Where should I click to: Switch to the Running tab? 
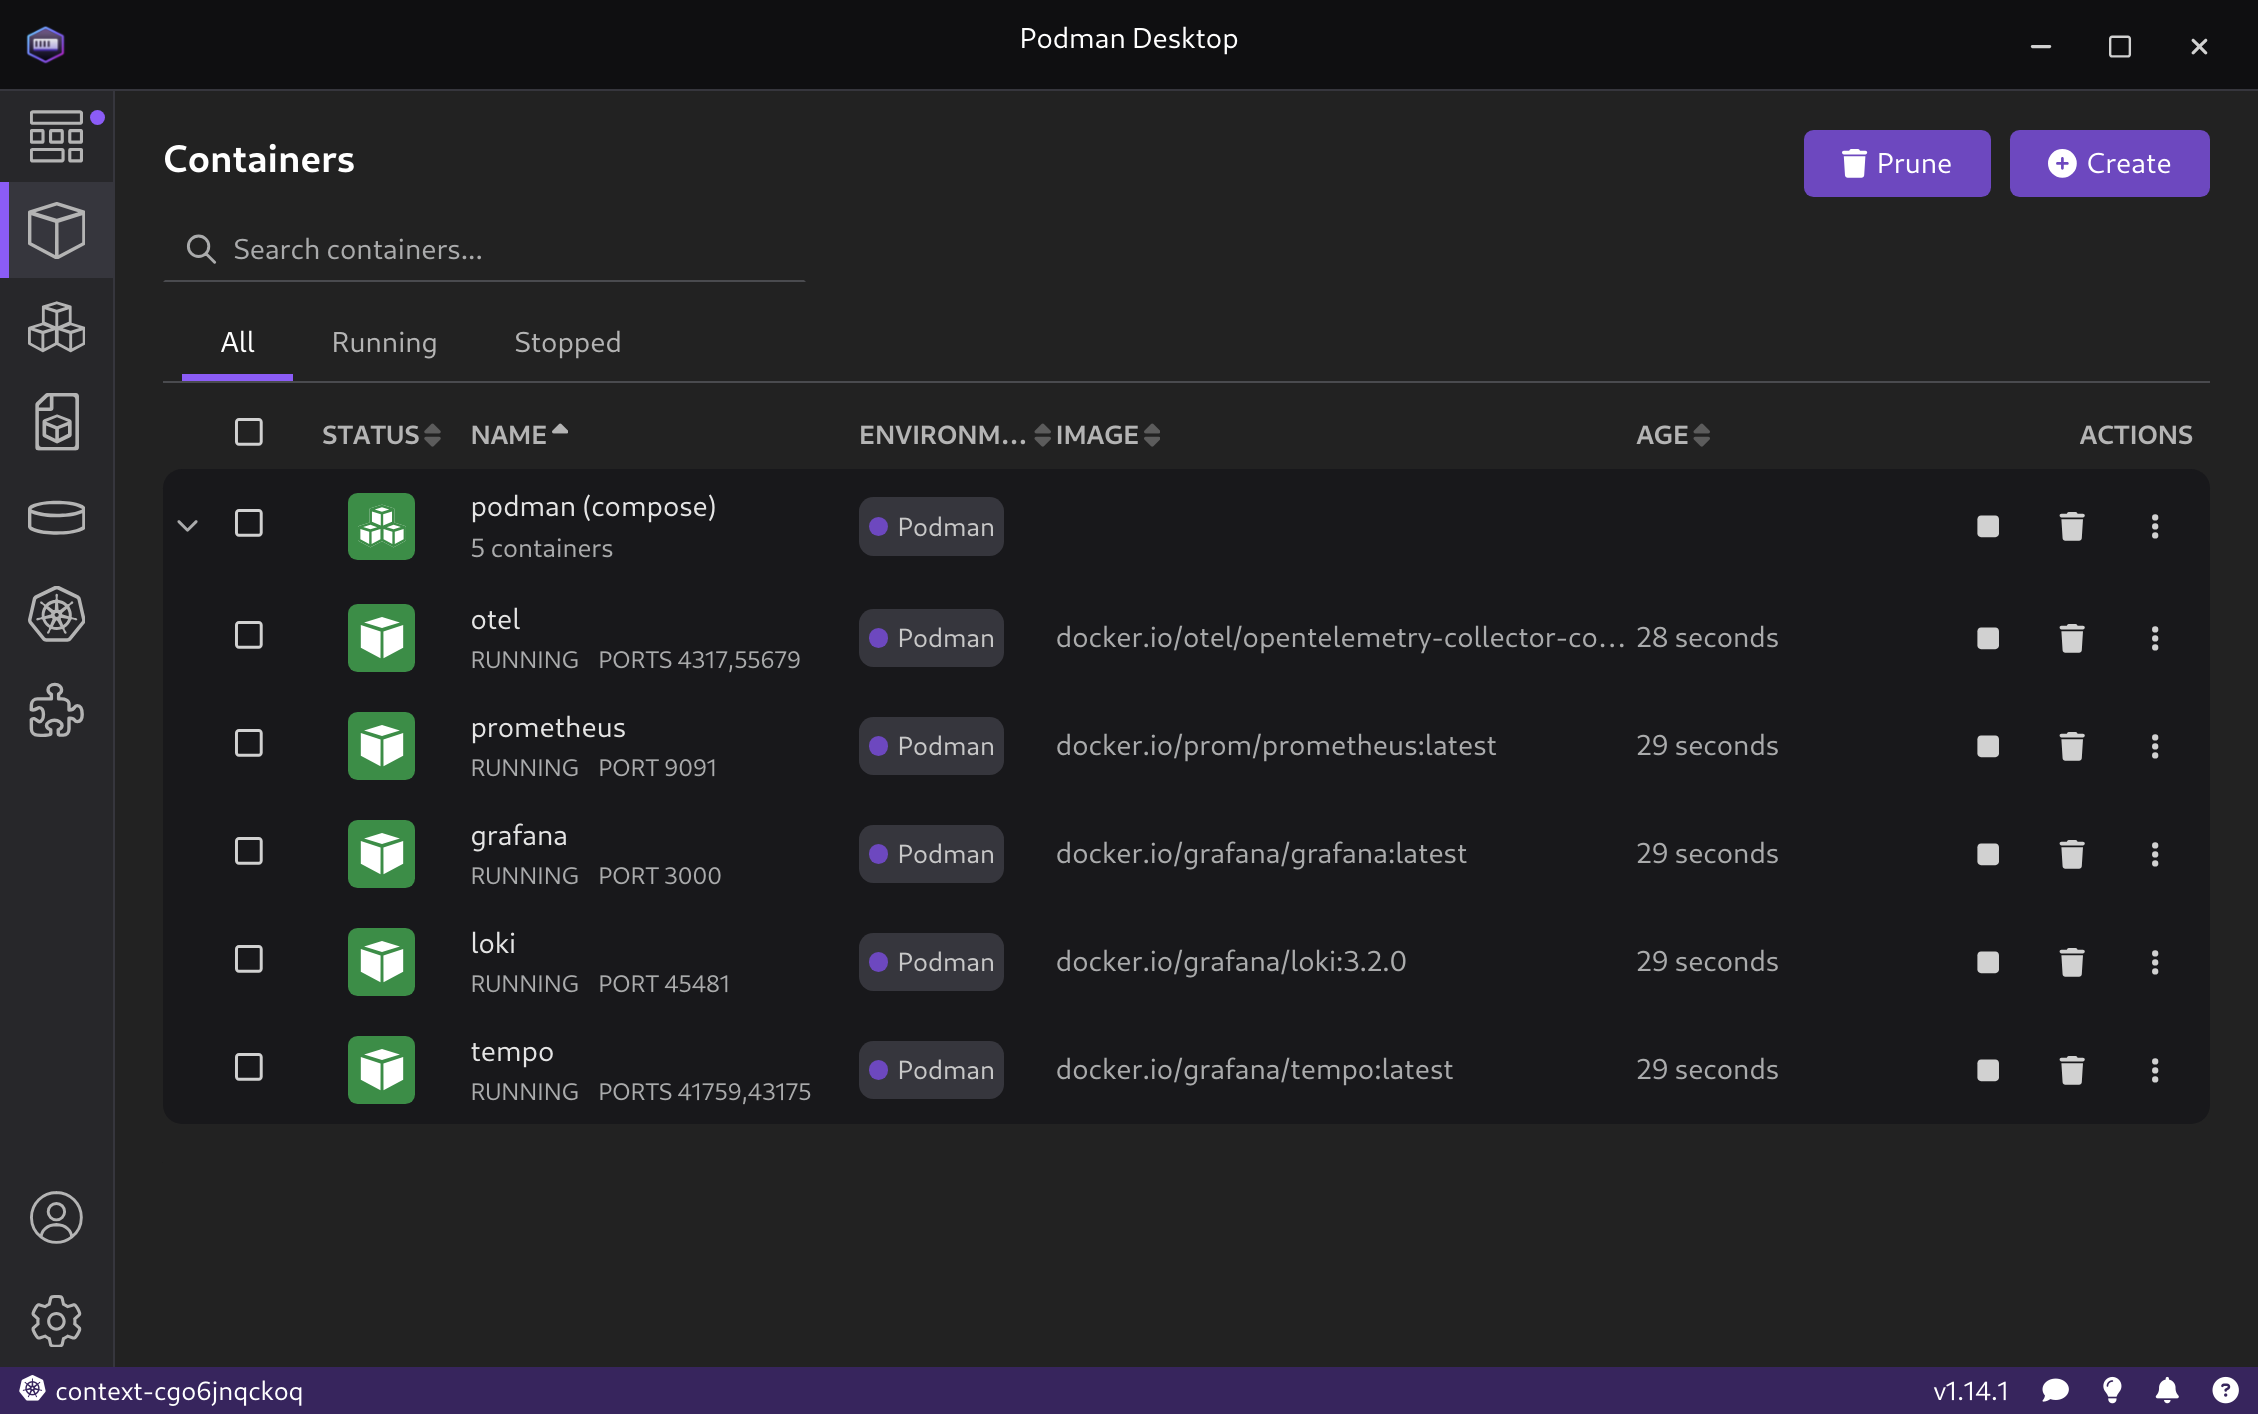click(384, 342)
